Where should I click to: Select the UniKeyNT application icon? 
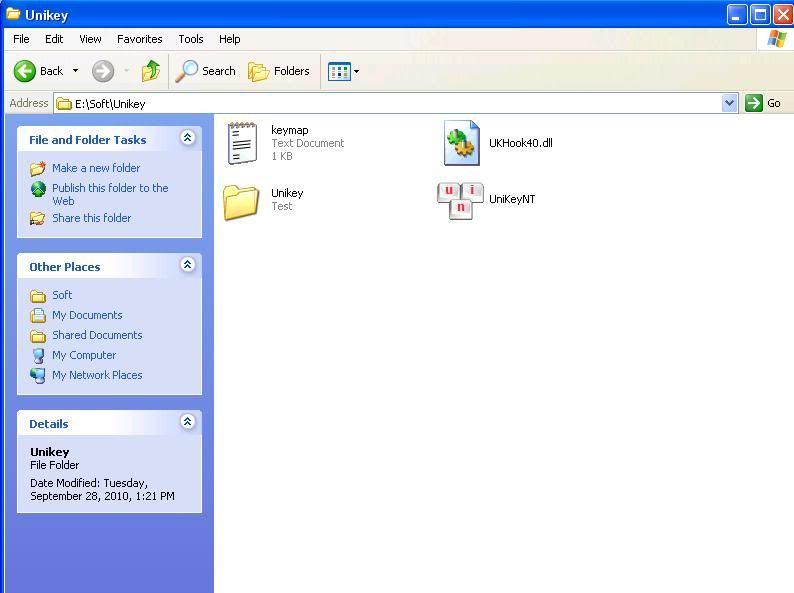click(x=460, y=201)
